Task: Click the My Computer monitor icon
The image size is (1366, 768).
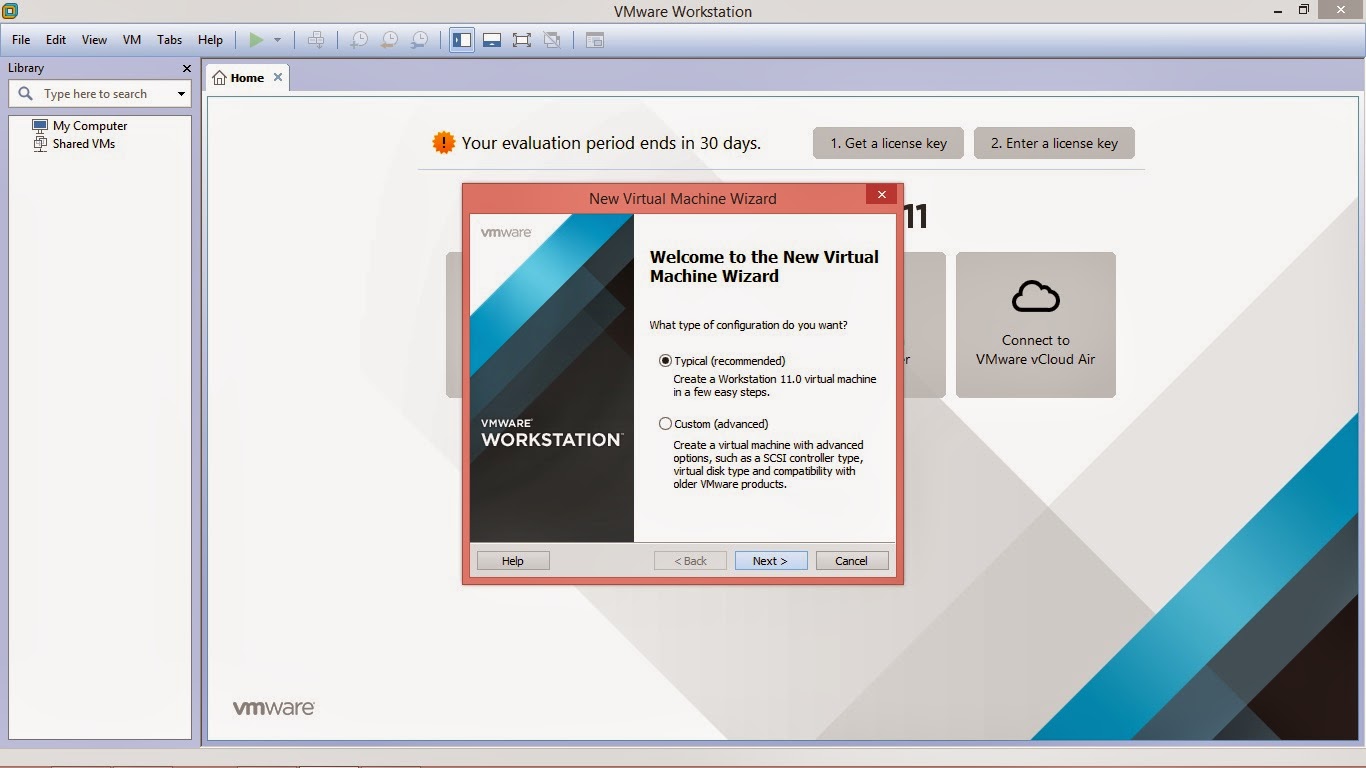Action: pos(40,126)
